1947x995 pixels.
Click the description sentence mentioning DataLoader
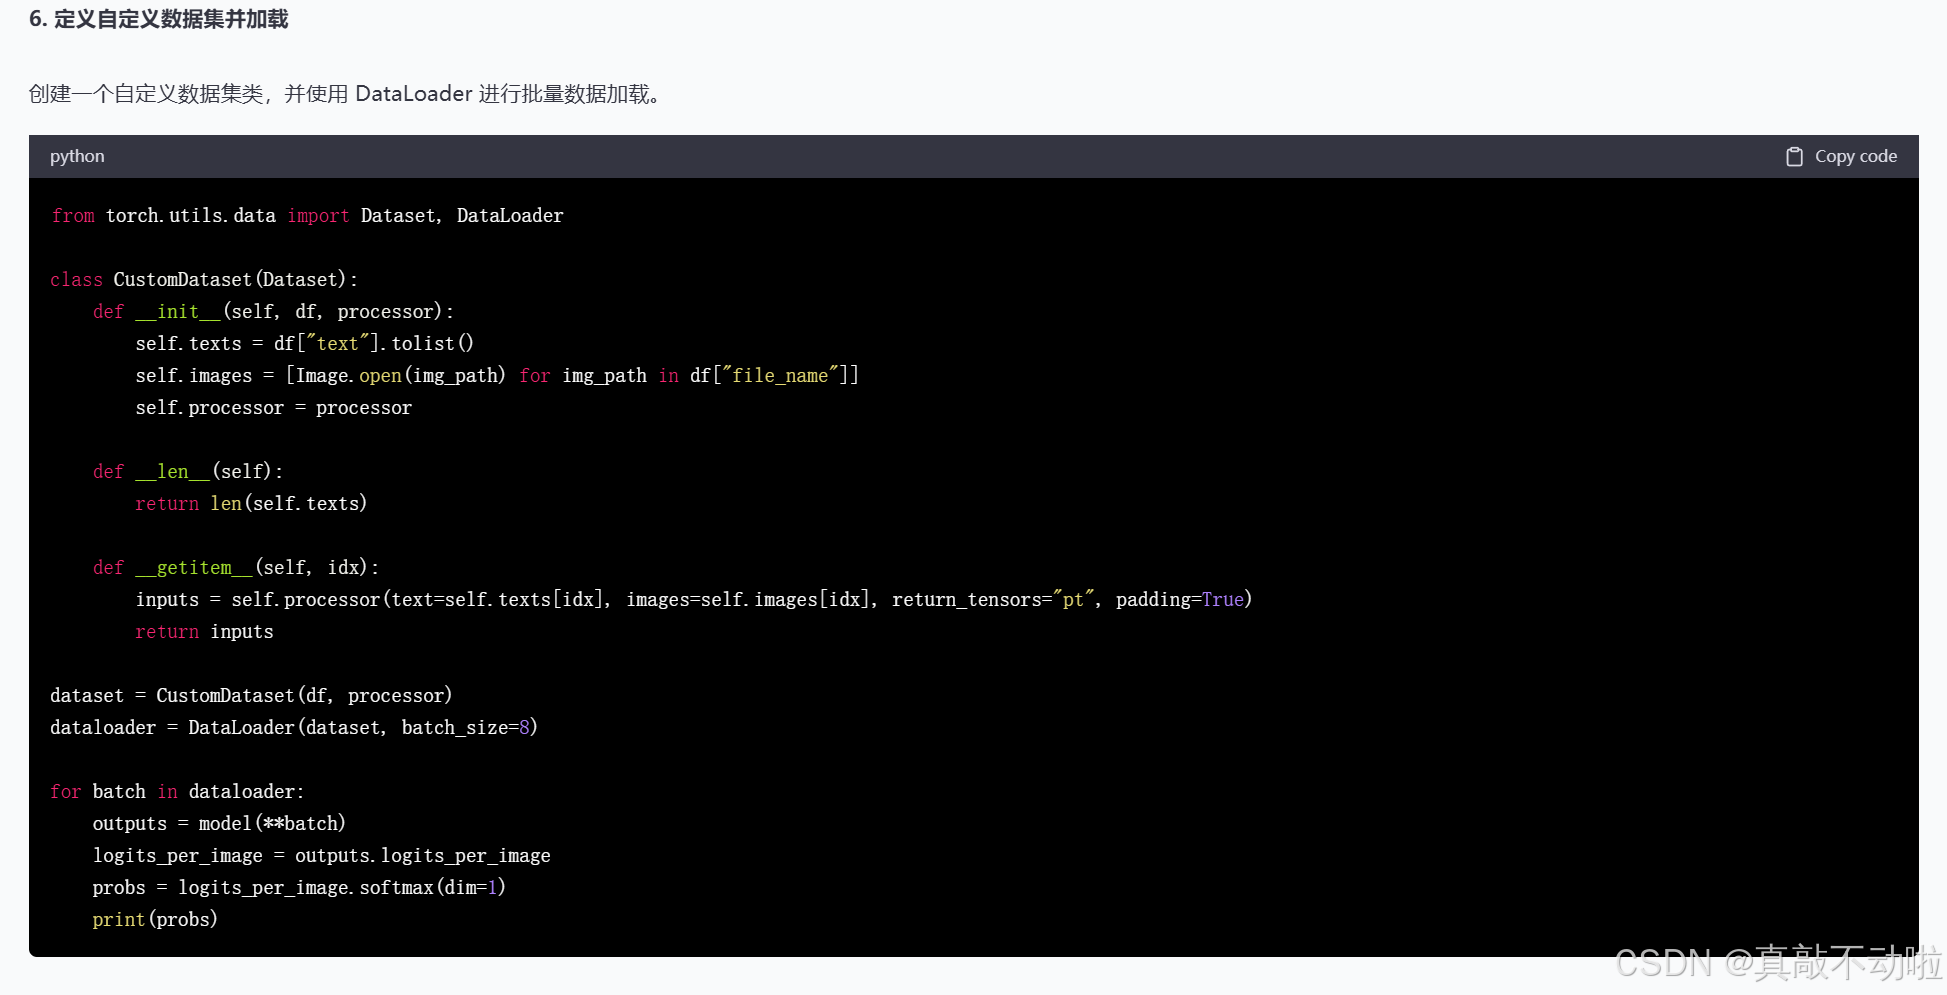tap(348, 94)
